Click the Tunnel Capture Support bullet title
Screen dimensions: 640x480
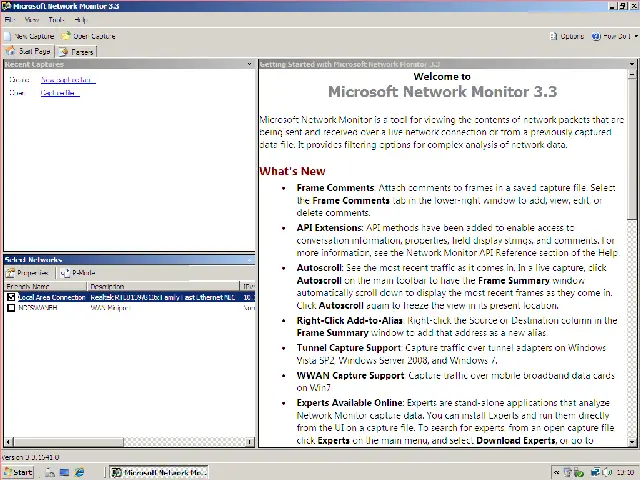[349, 348]
